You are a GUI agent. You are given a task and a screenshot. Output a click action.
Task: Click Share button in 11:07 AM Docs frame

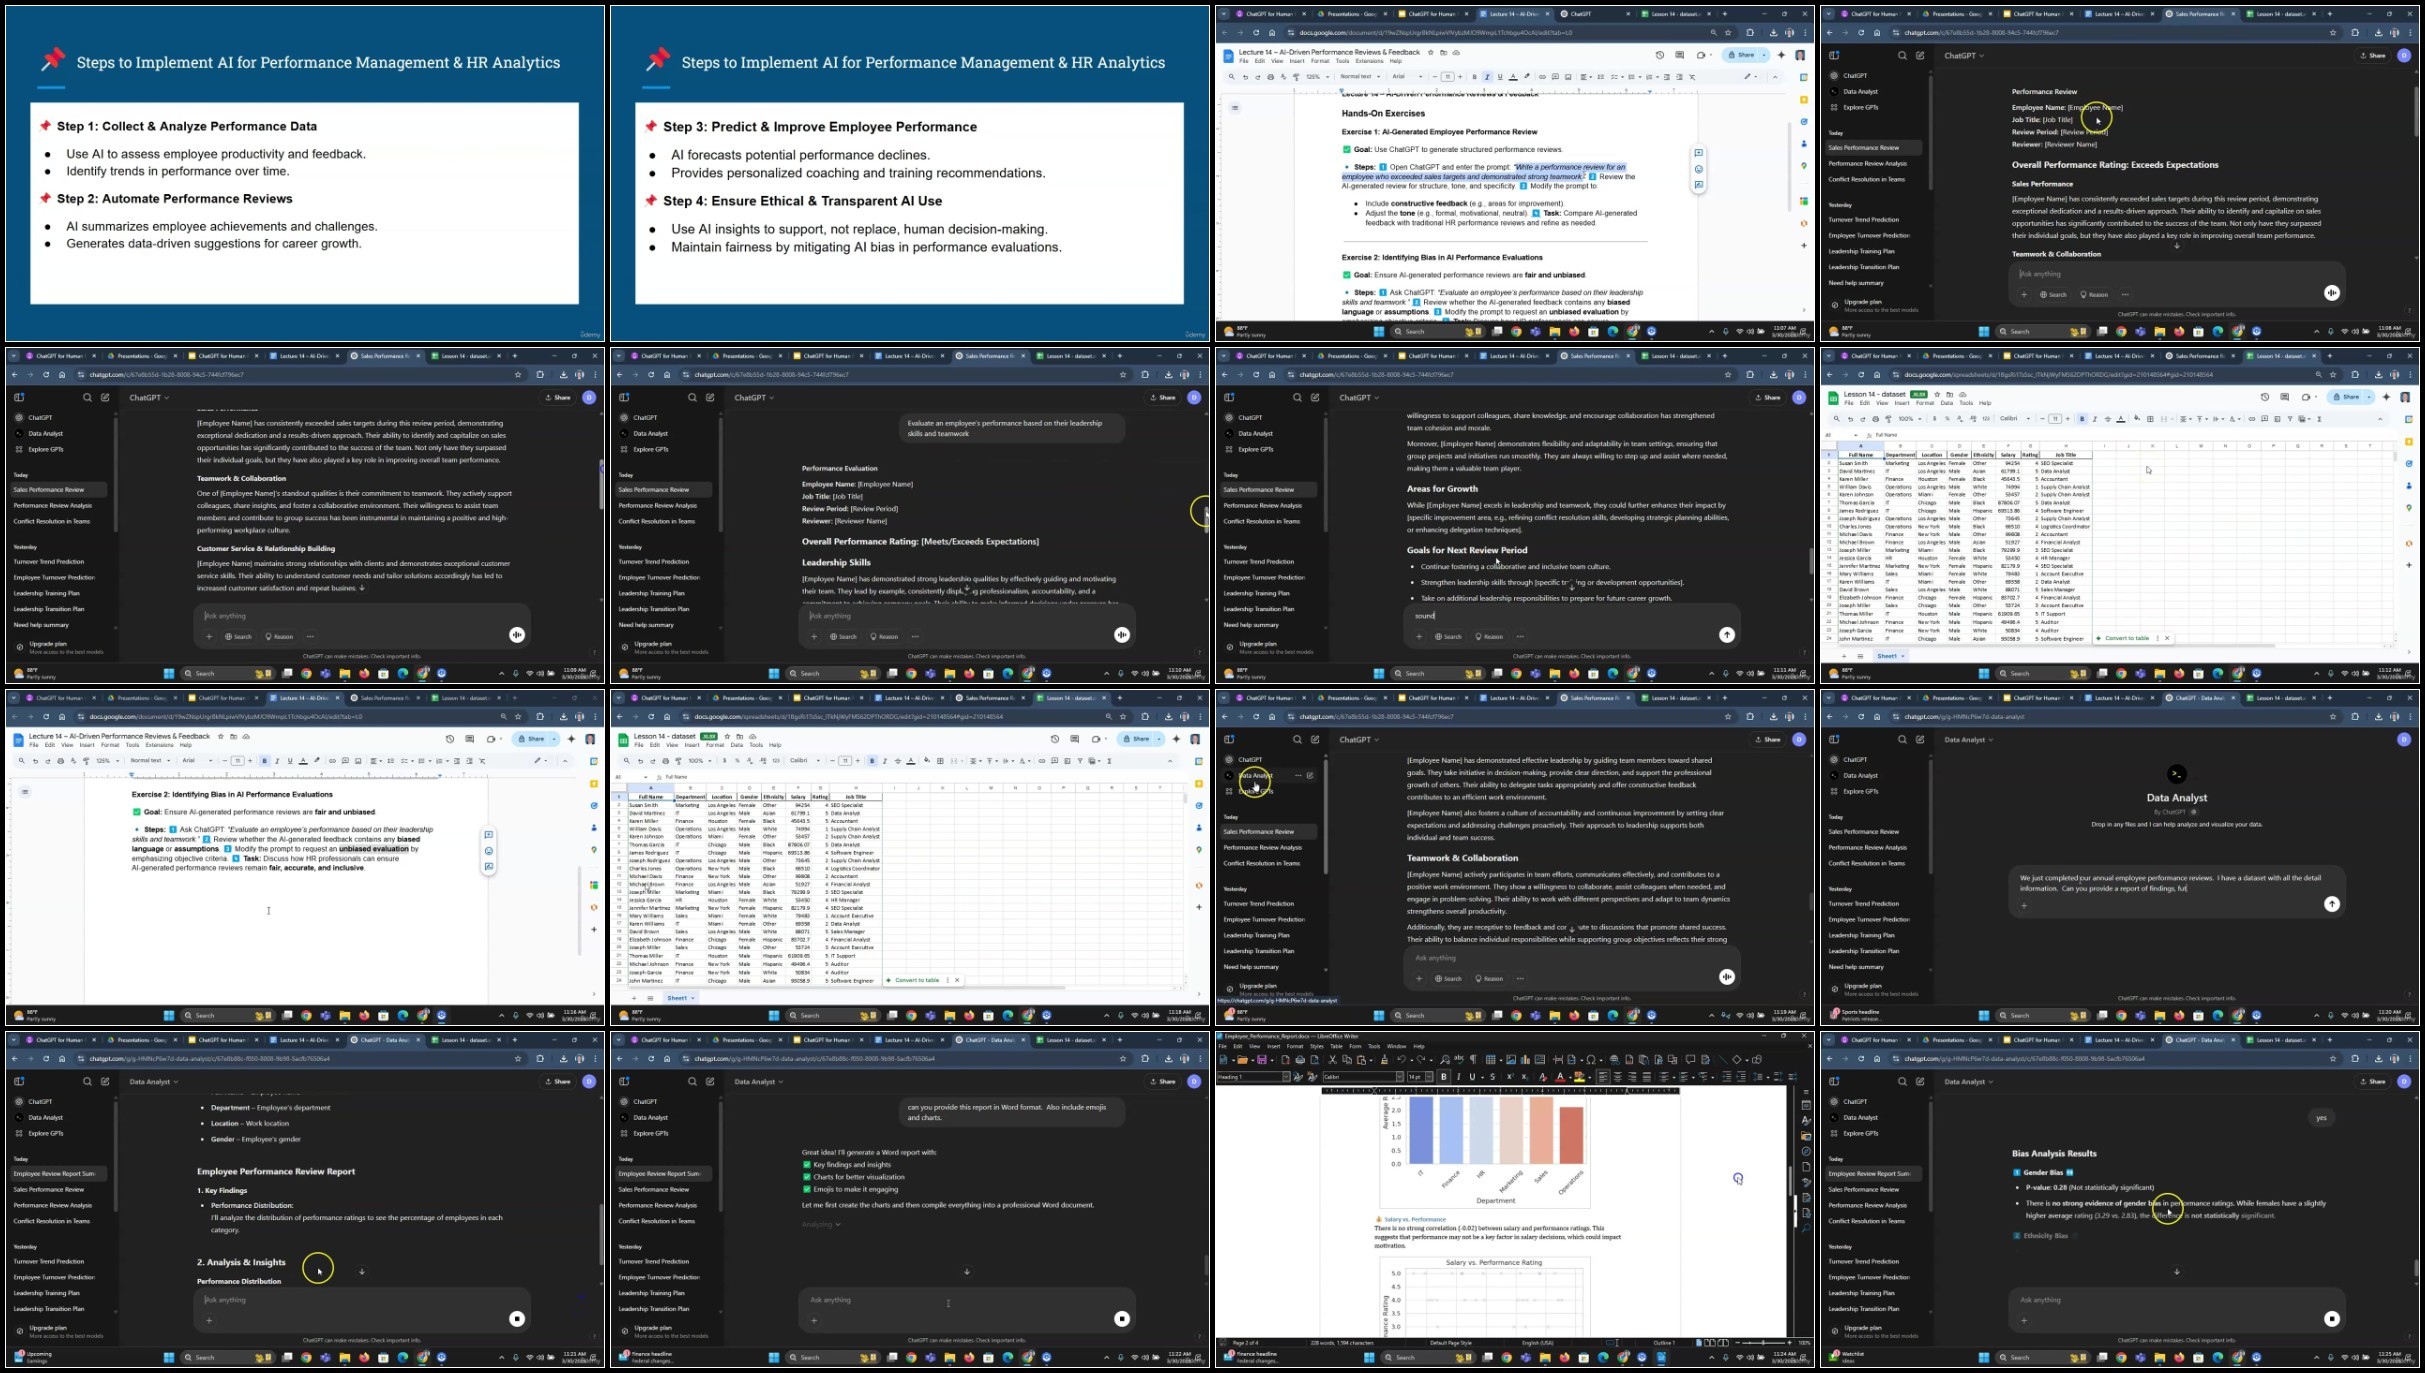(x=1741, y=55)
